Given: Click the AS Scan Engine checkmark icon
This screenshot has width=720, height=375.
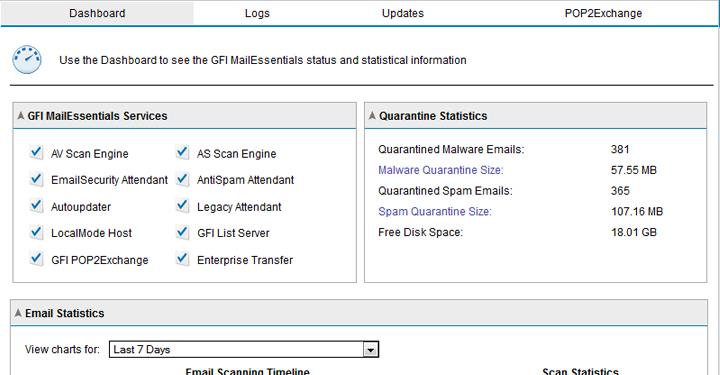Looking at the screenshot, I should (182, 152).
